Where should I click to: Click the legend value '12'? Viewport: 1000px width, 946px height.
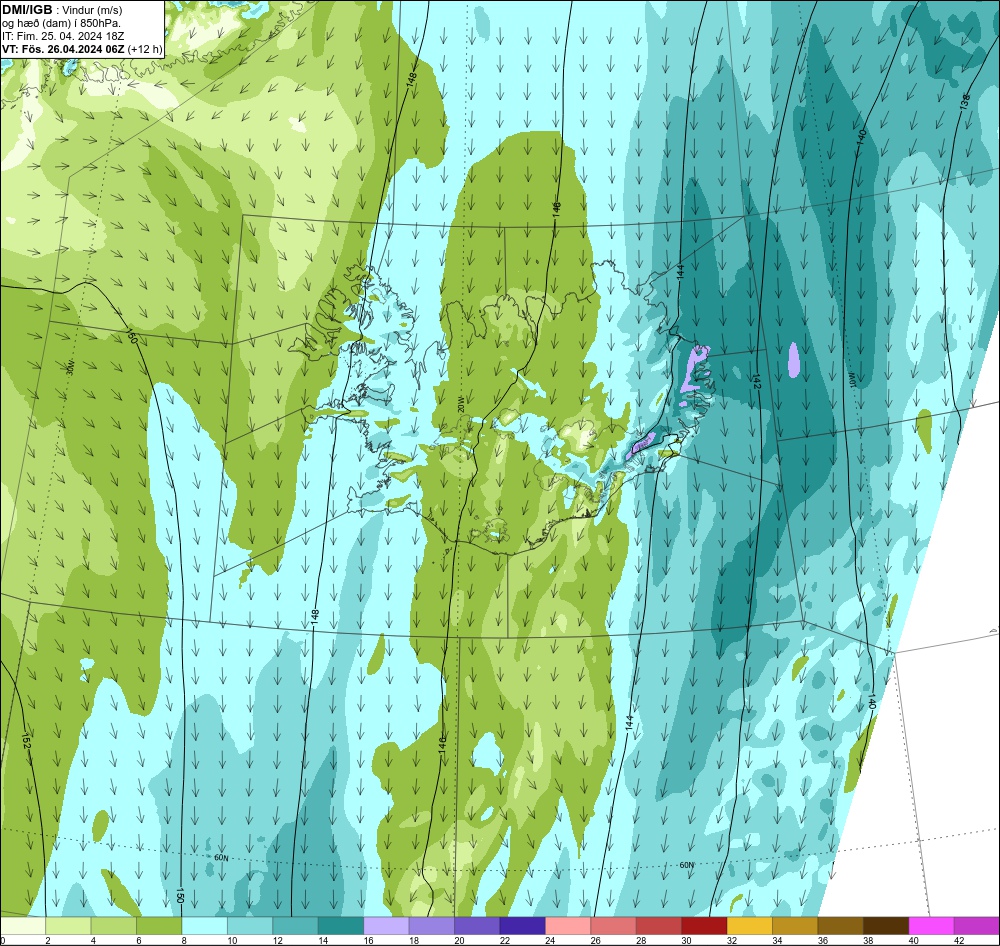[277, 940]
